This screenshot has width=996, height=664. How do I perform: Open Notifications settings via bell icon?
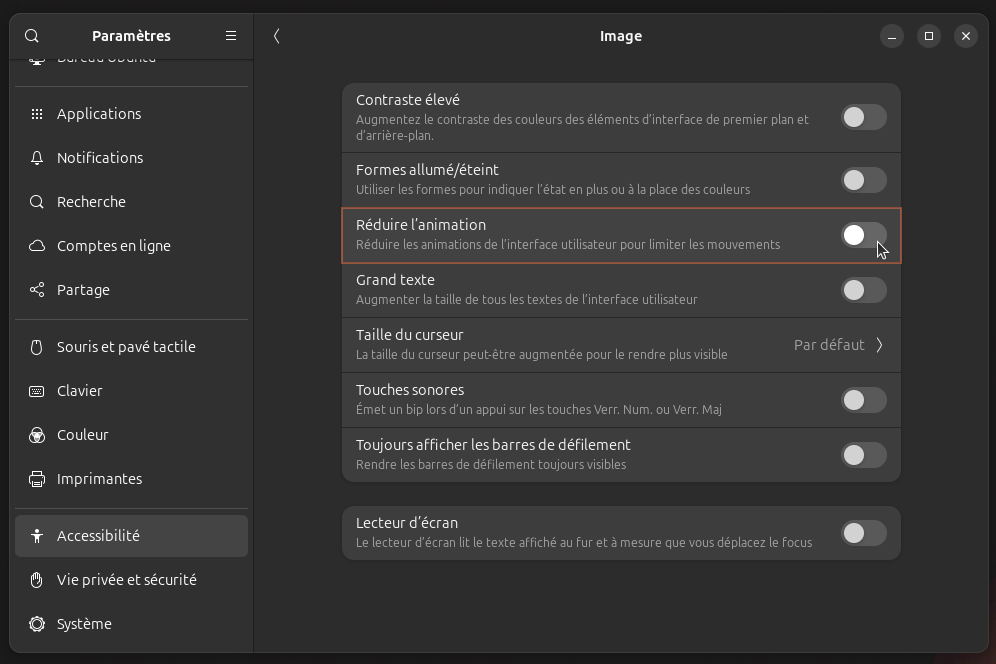36,157
